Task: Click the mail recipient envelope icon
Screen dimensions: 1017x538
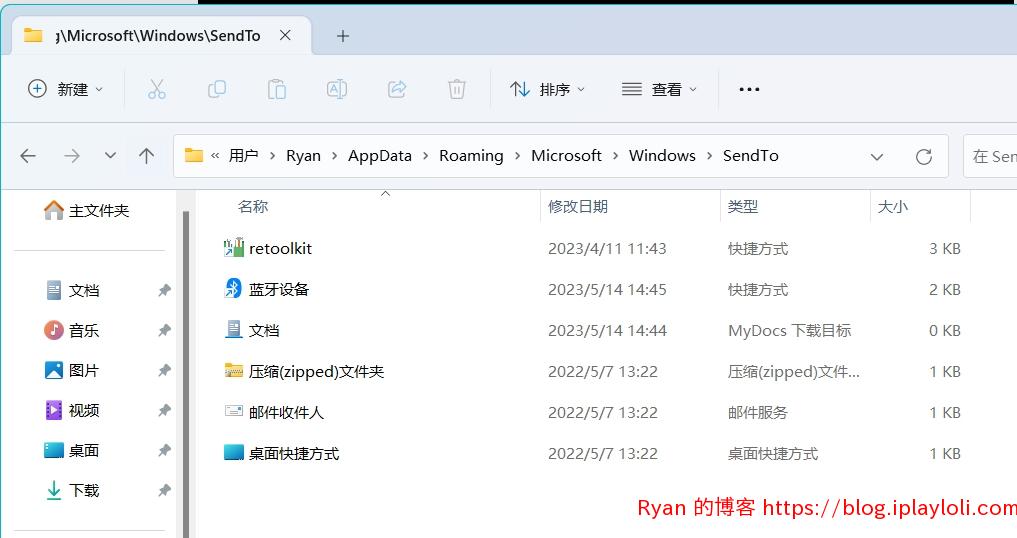Action: (233, 411)
